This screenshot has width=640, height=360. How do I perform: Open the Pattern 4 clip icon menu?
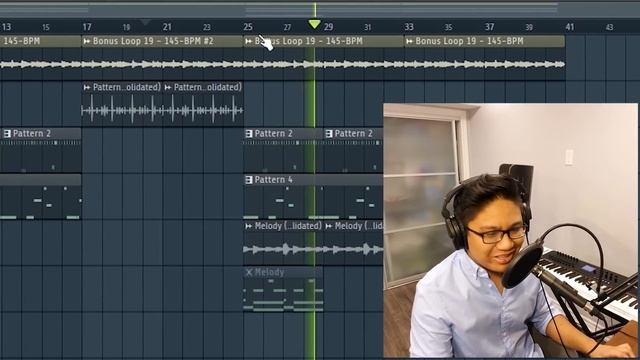pos(249,180)
